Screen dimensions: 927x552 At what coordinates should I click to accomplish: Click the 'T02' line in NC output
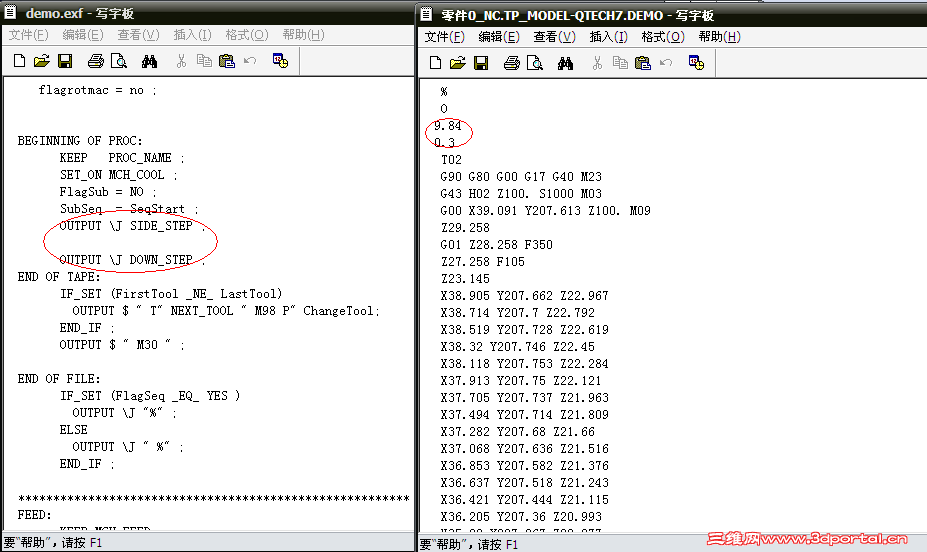pos(451,160)
